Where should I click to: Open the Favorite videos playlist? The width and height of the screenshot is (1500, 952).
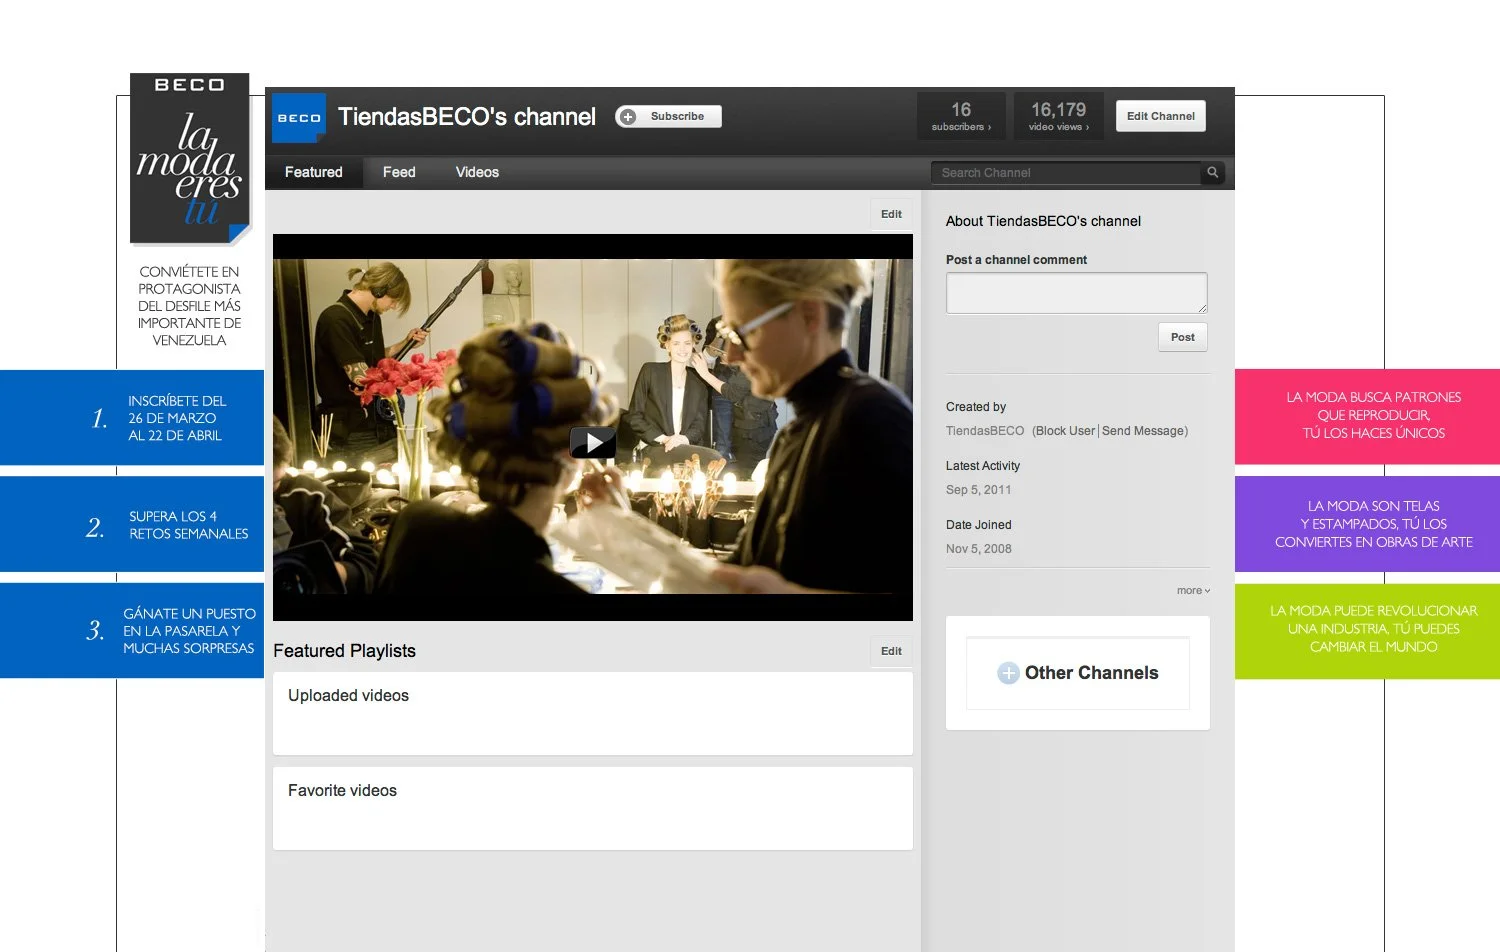[592, 808]
